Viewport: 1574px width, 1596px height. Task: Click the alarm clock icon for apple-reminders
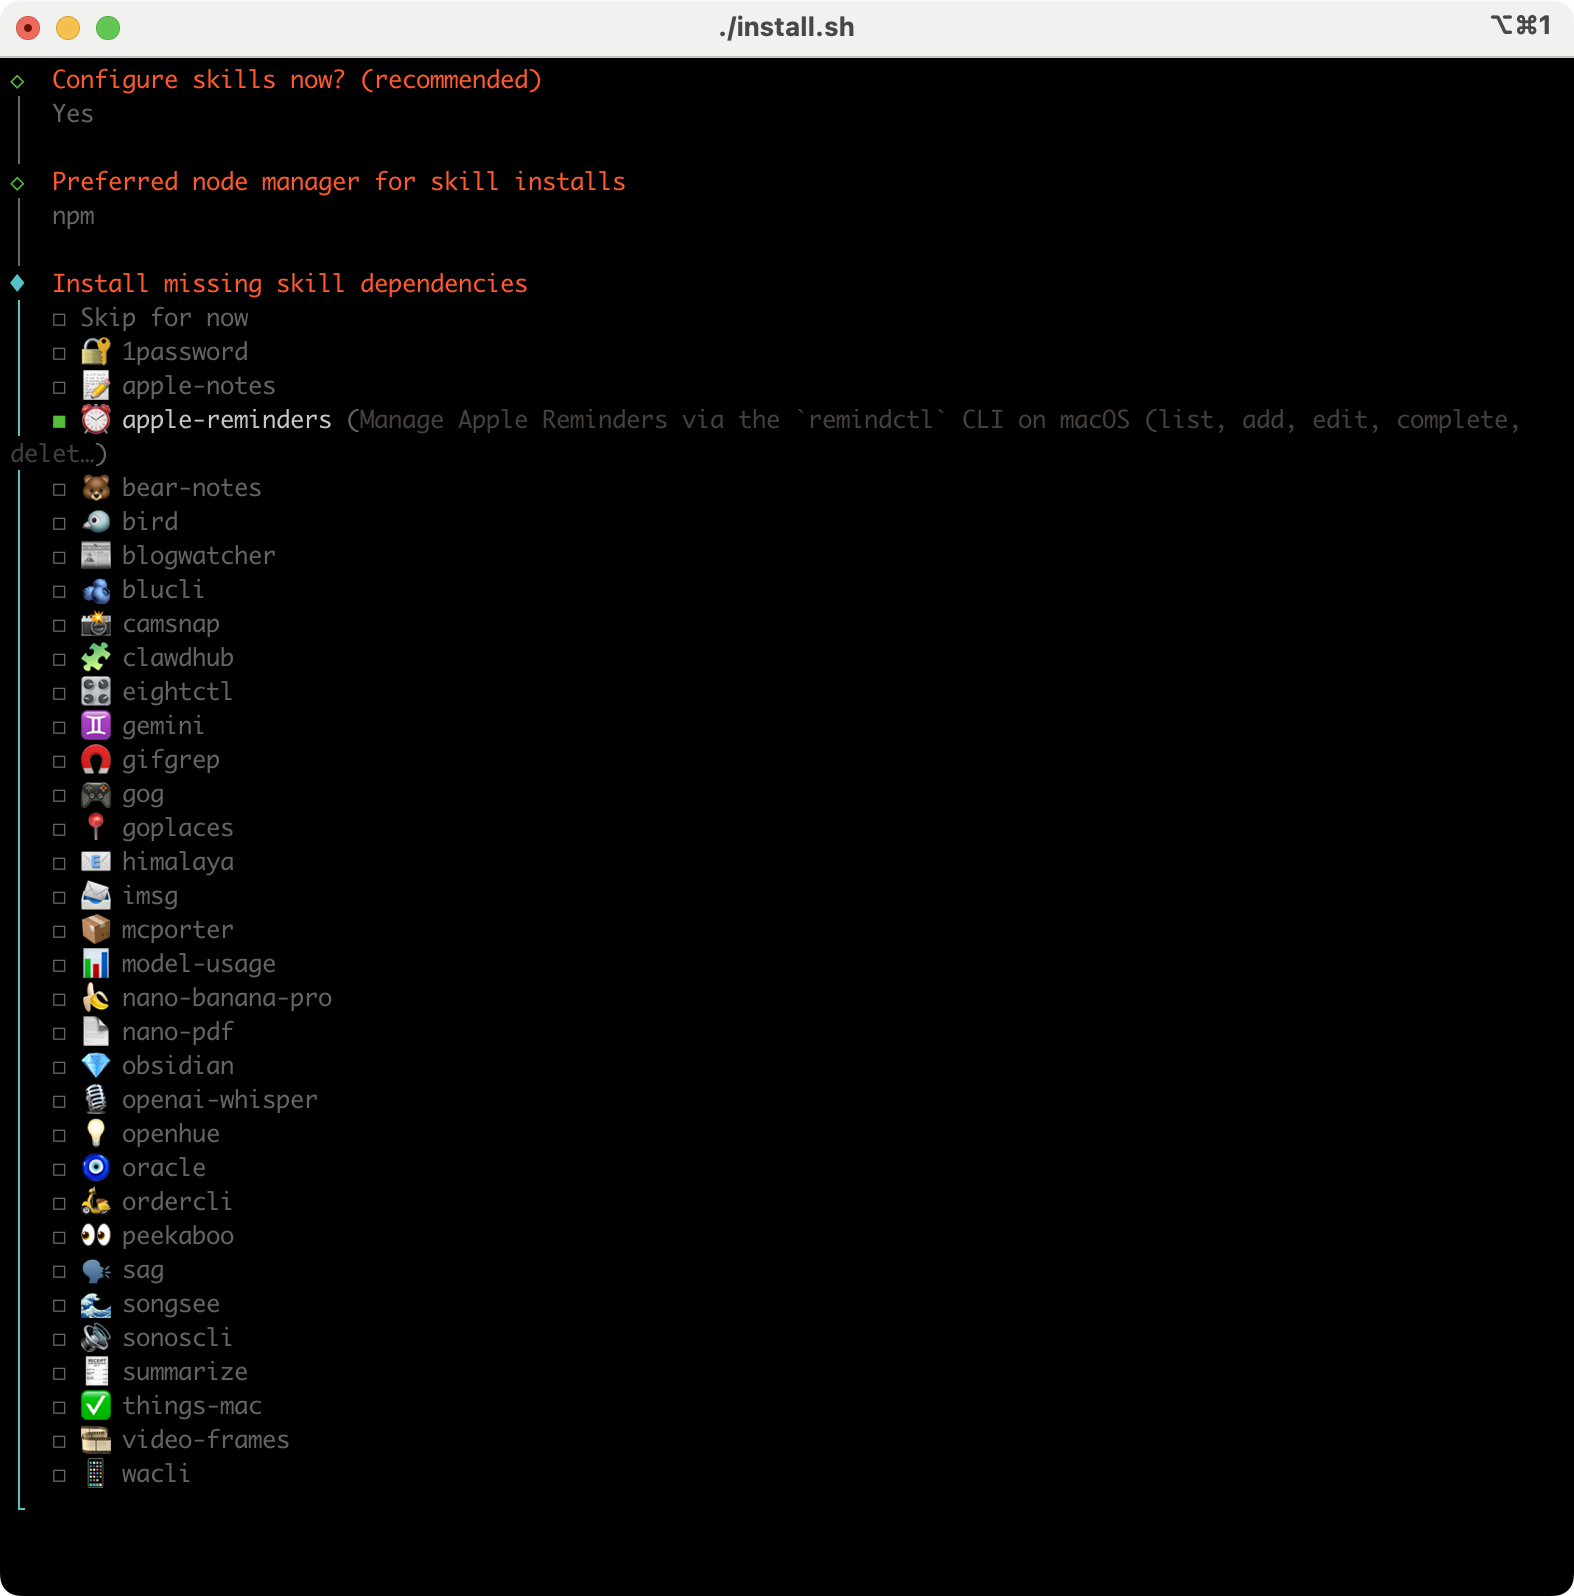tap(96, 420)
